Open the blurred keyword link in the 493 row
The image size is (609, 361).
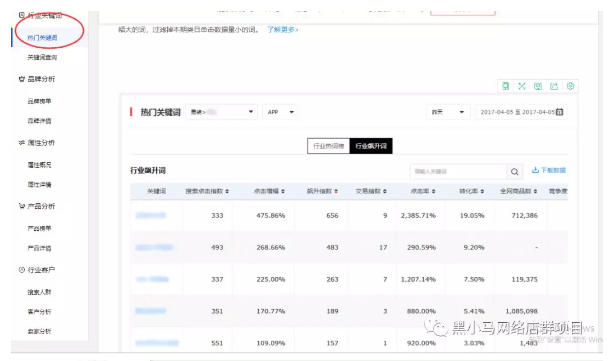pos(156,247)
